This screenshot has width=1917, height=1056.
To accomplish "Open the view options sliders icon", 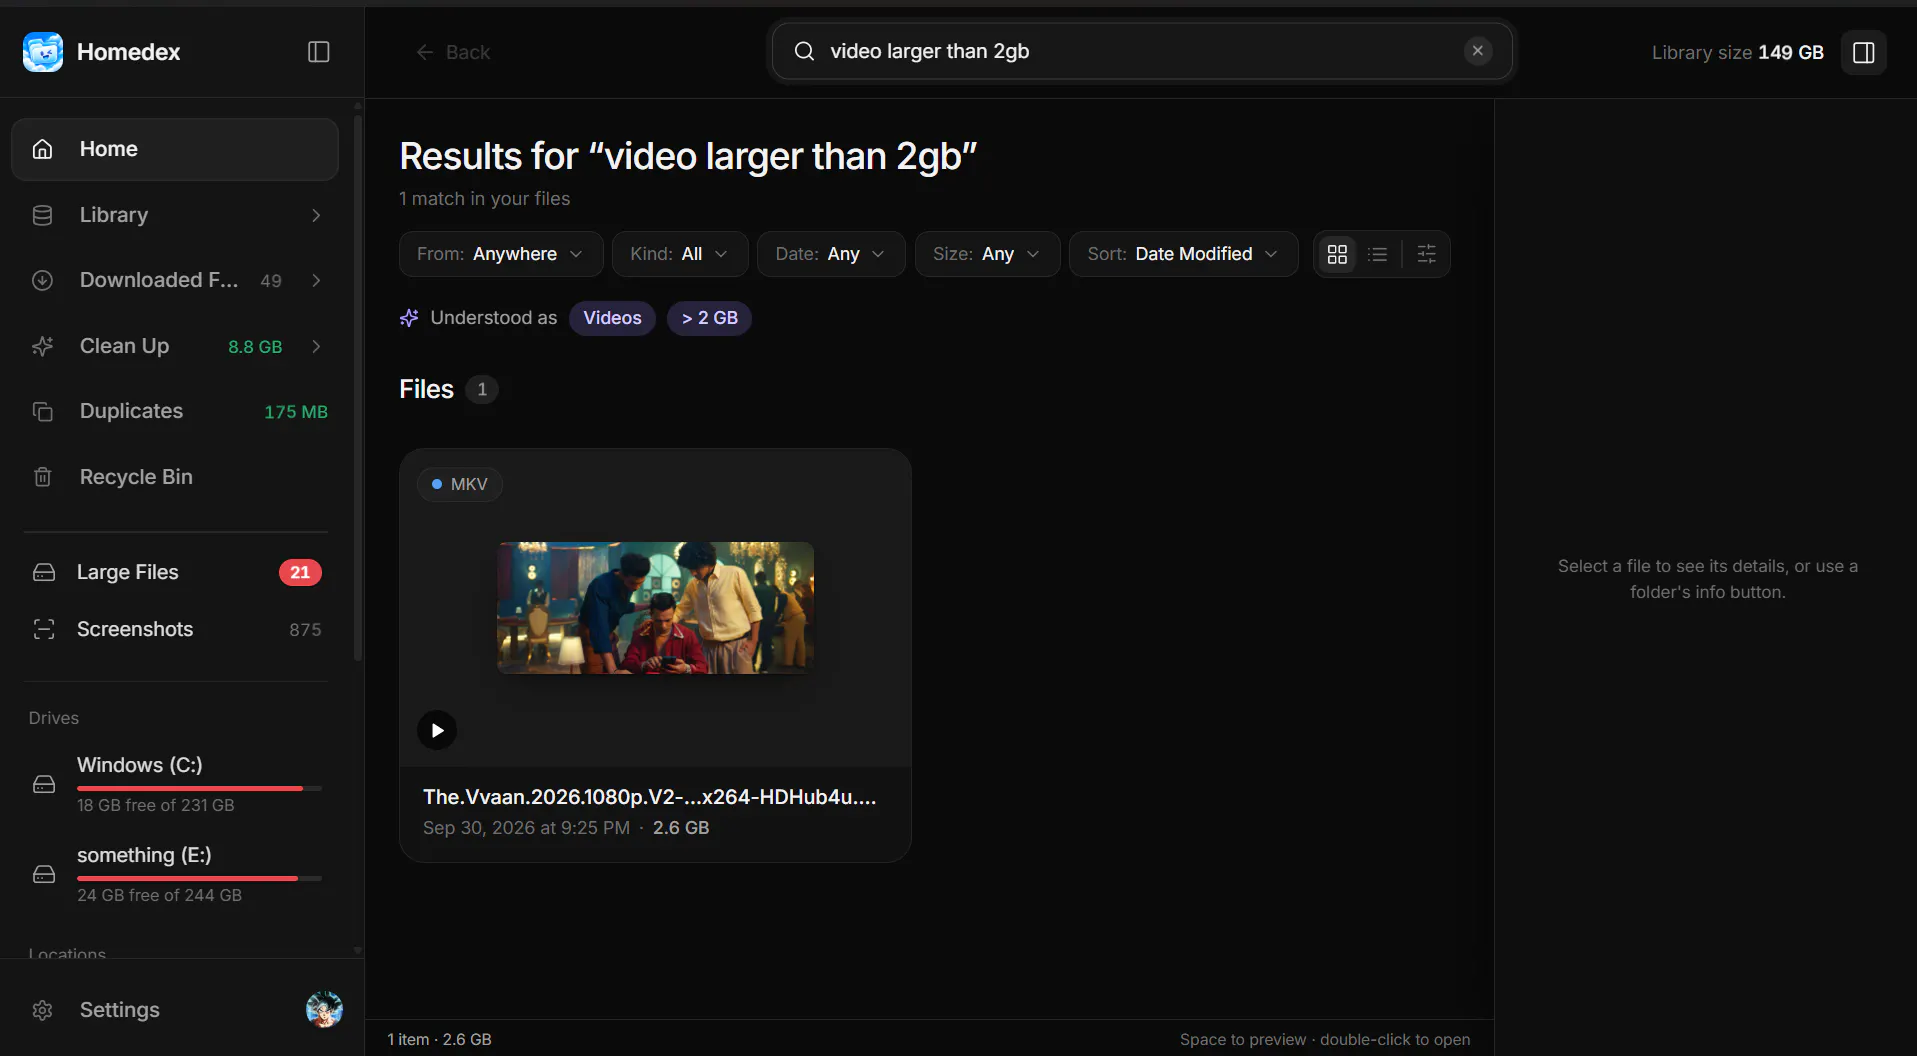I will click(x=1427, y=254).
